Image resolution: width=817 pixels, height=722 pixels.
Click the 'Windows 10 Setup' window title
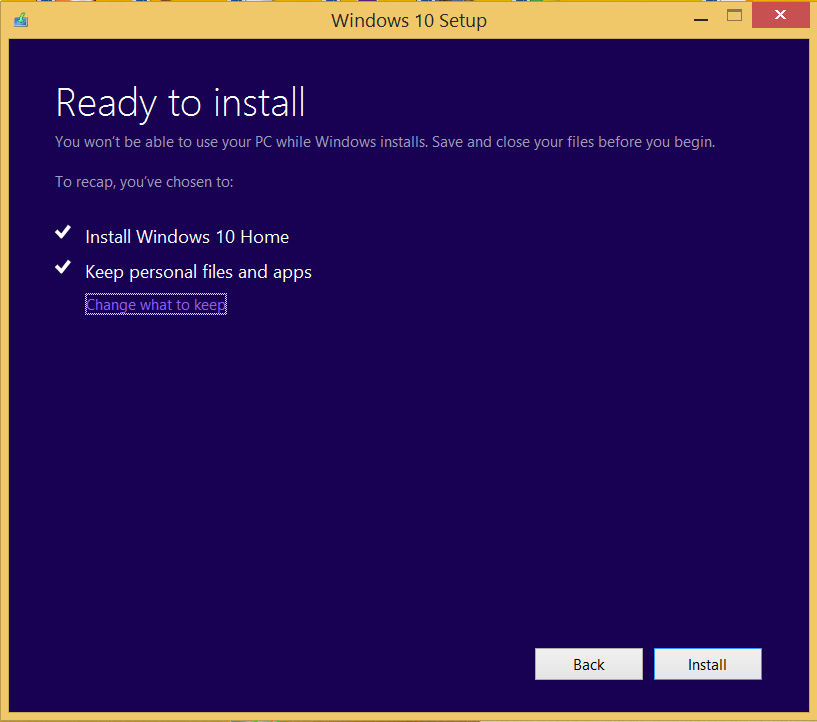(x=409, y=21)
